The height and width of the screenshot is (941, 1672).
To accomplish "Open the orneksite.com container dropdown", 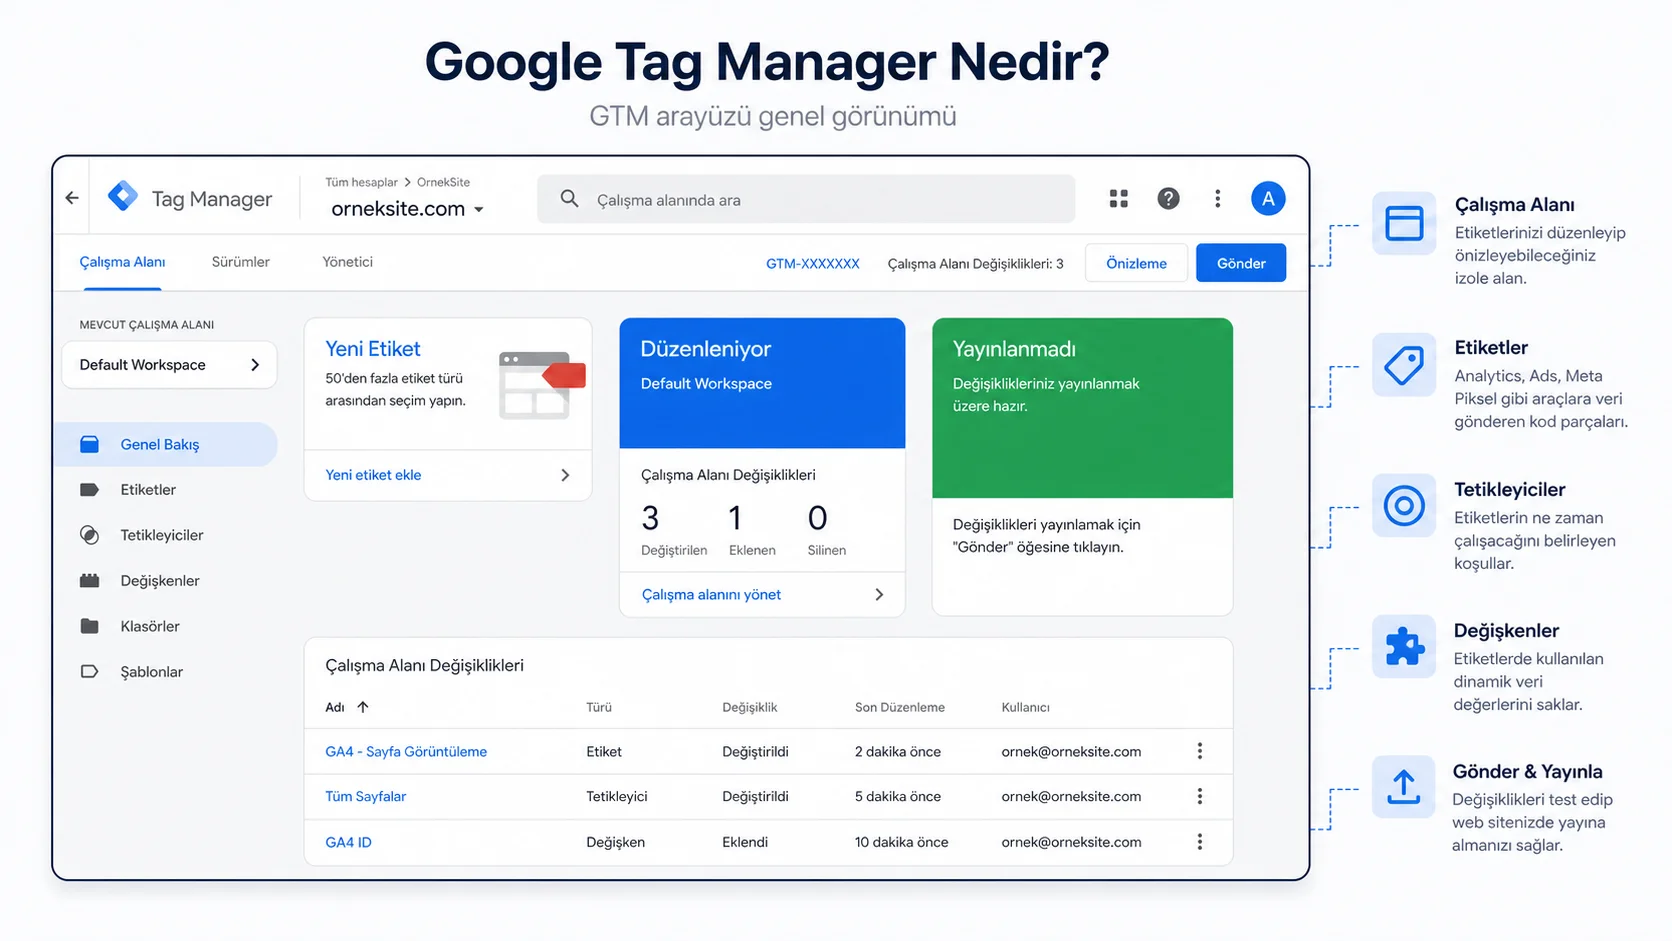I will 408,209.
